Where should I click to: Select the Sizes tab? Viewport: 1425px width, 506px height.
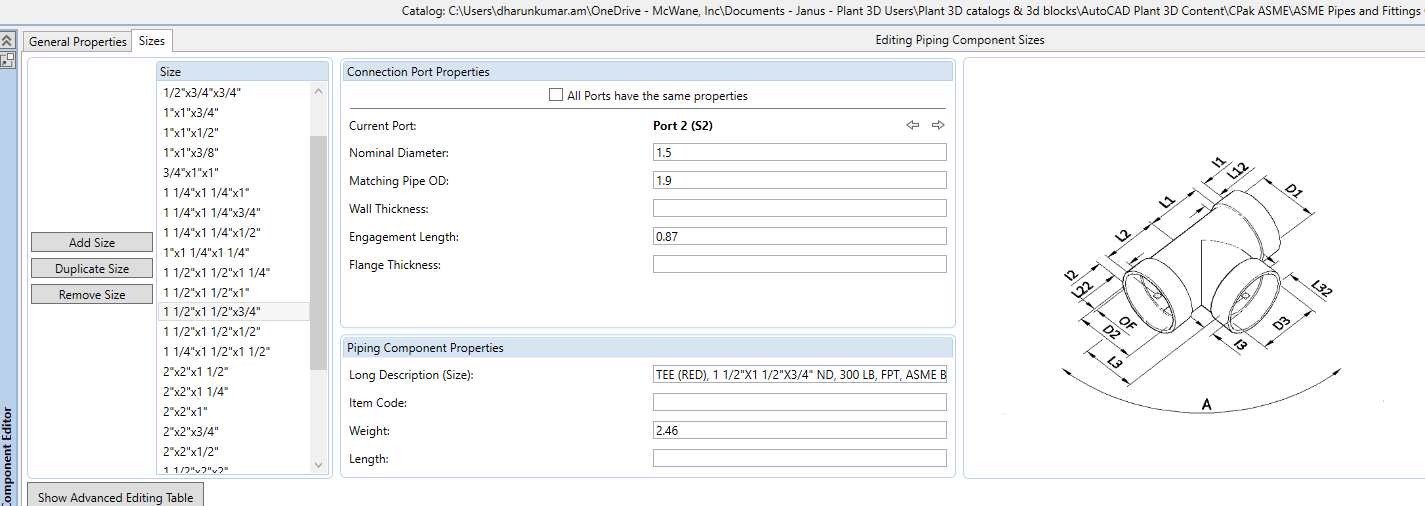click(152, 40)
